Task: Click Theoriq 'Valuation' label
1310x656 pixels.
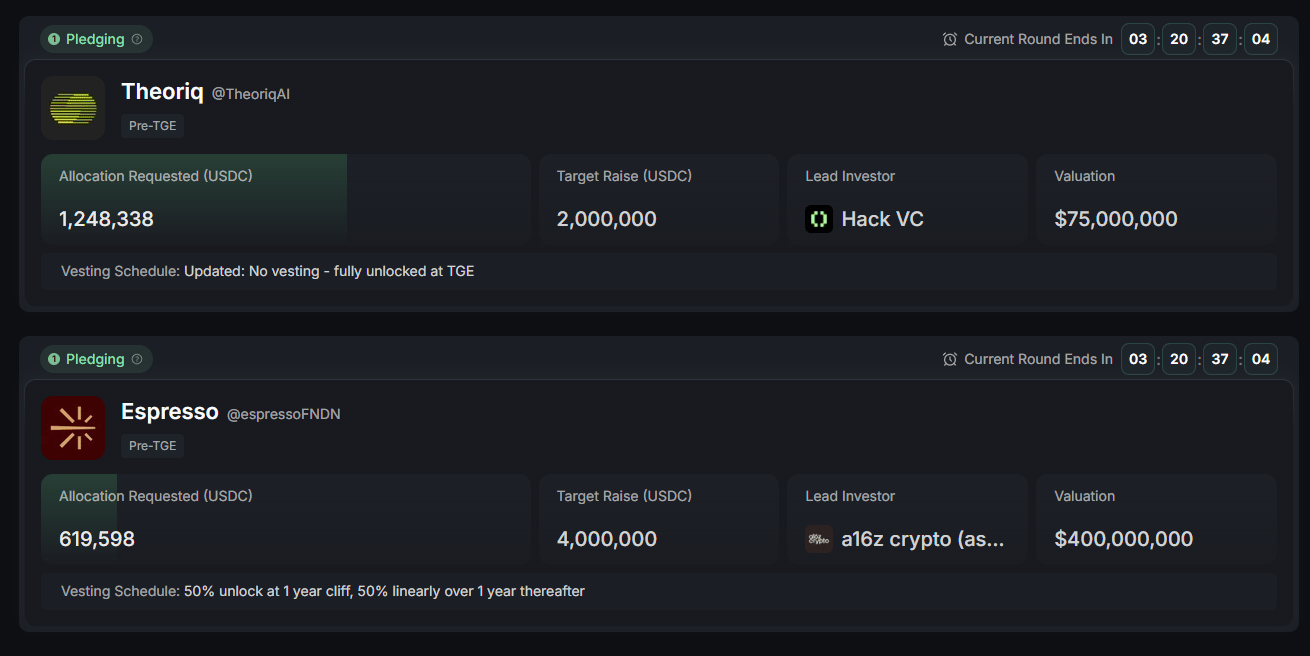Action: point(1084,176)
